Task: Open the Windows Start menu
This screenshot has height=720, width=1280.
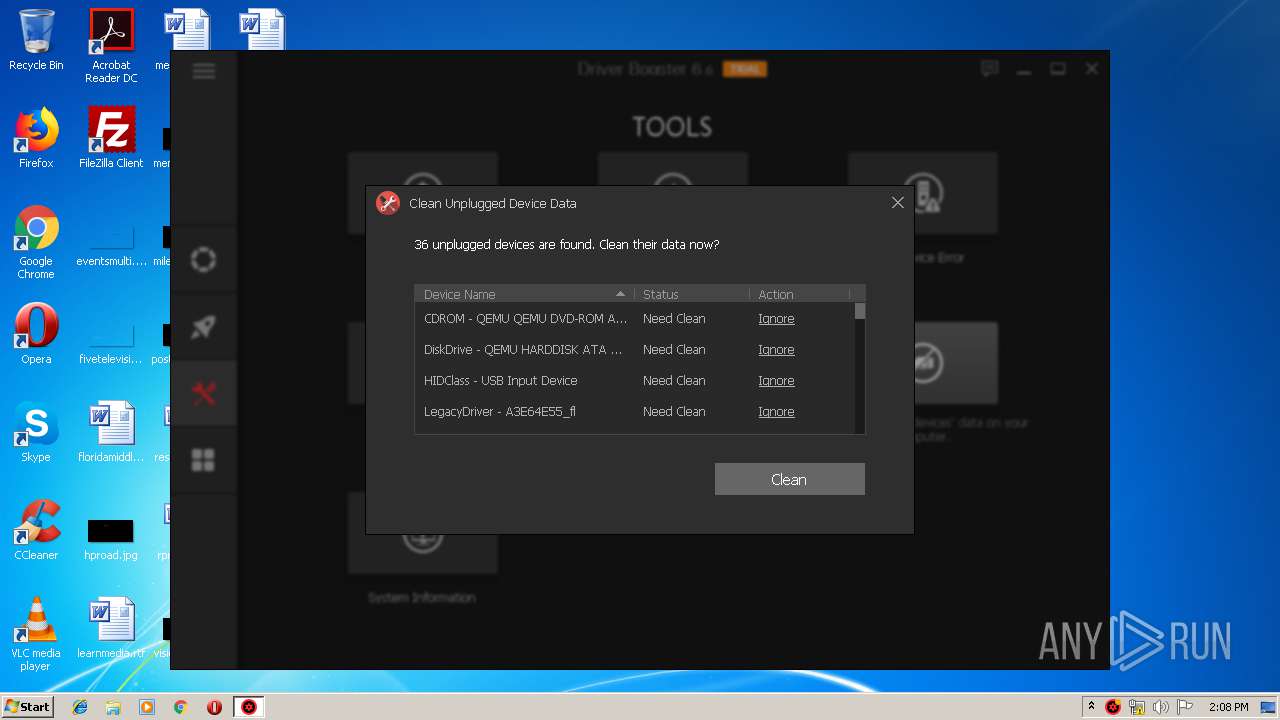Action: (x=27, y=706)
